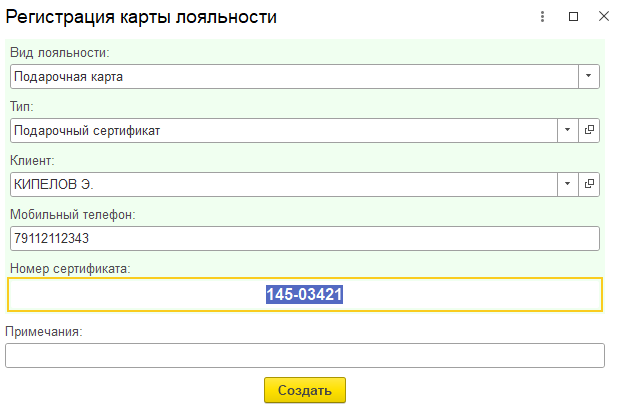Focus the Мобильный телефон input with 79112112343
Image resolution: width=622 pixels, height=412 pixels.
coord(300,239)
